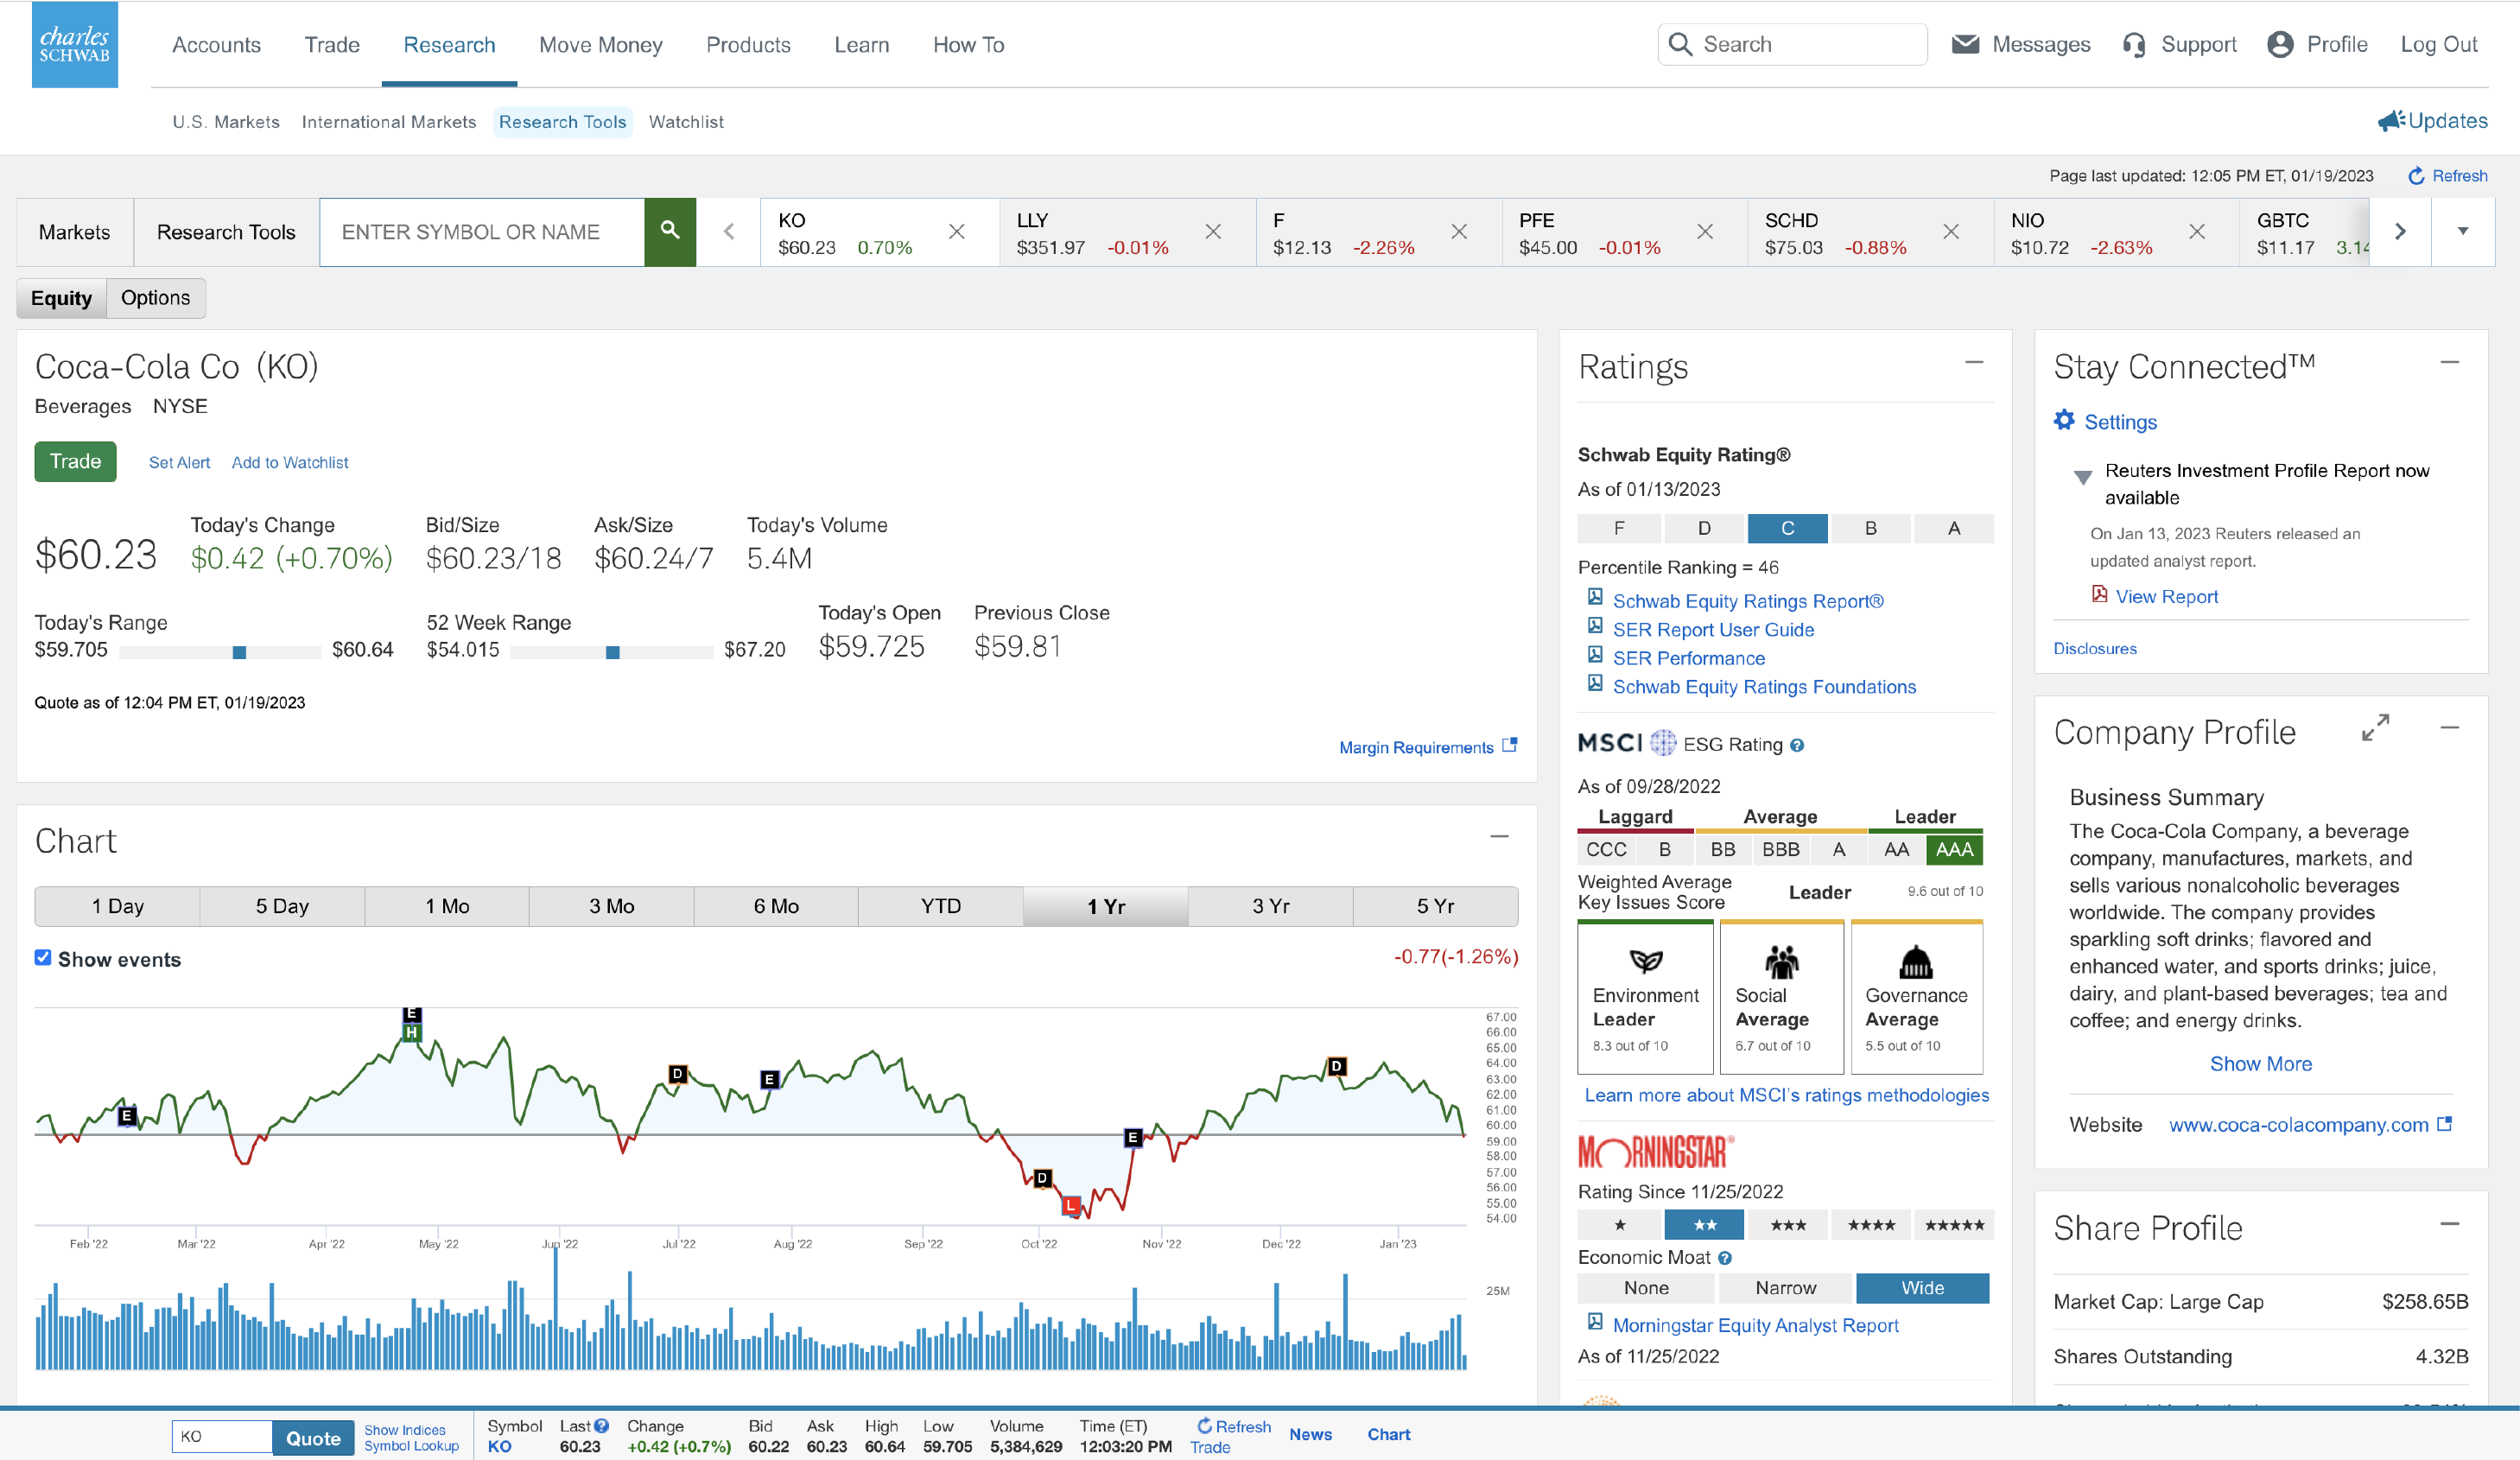Click the green symbol search button

pos(670,231)
